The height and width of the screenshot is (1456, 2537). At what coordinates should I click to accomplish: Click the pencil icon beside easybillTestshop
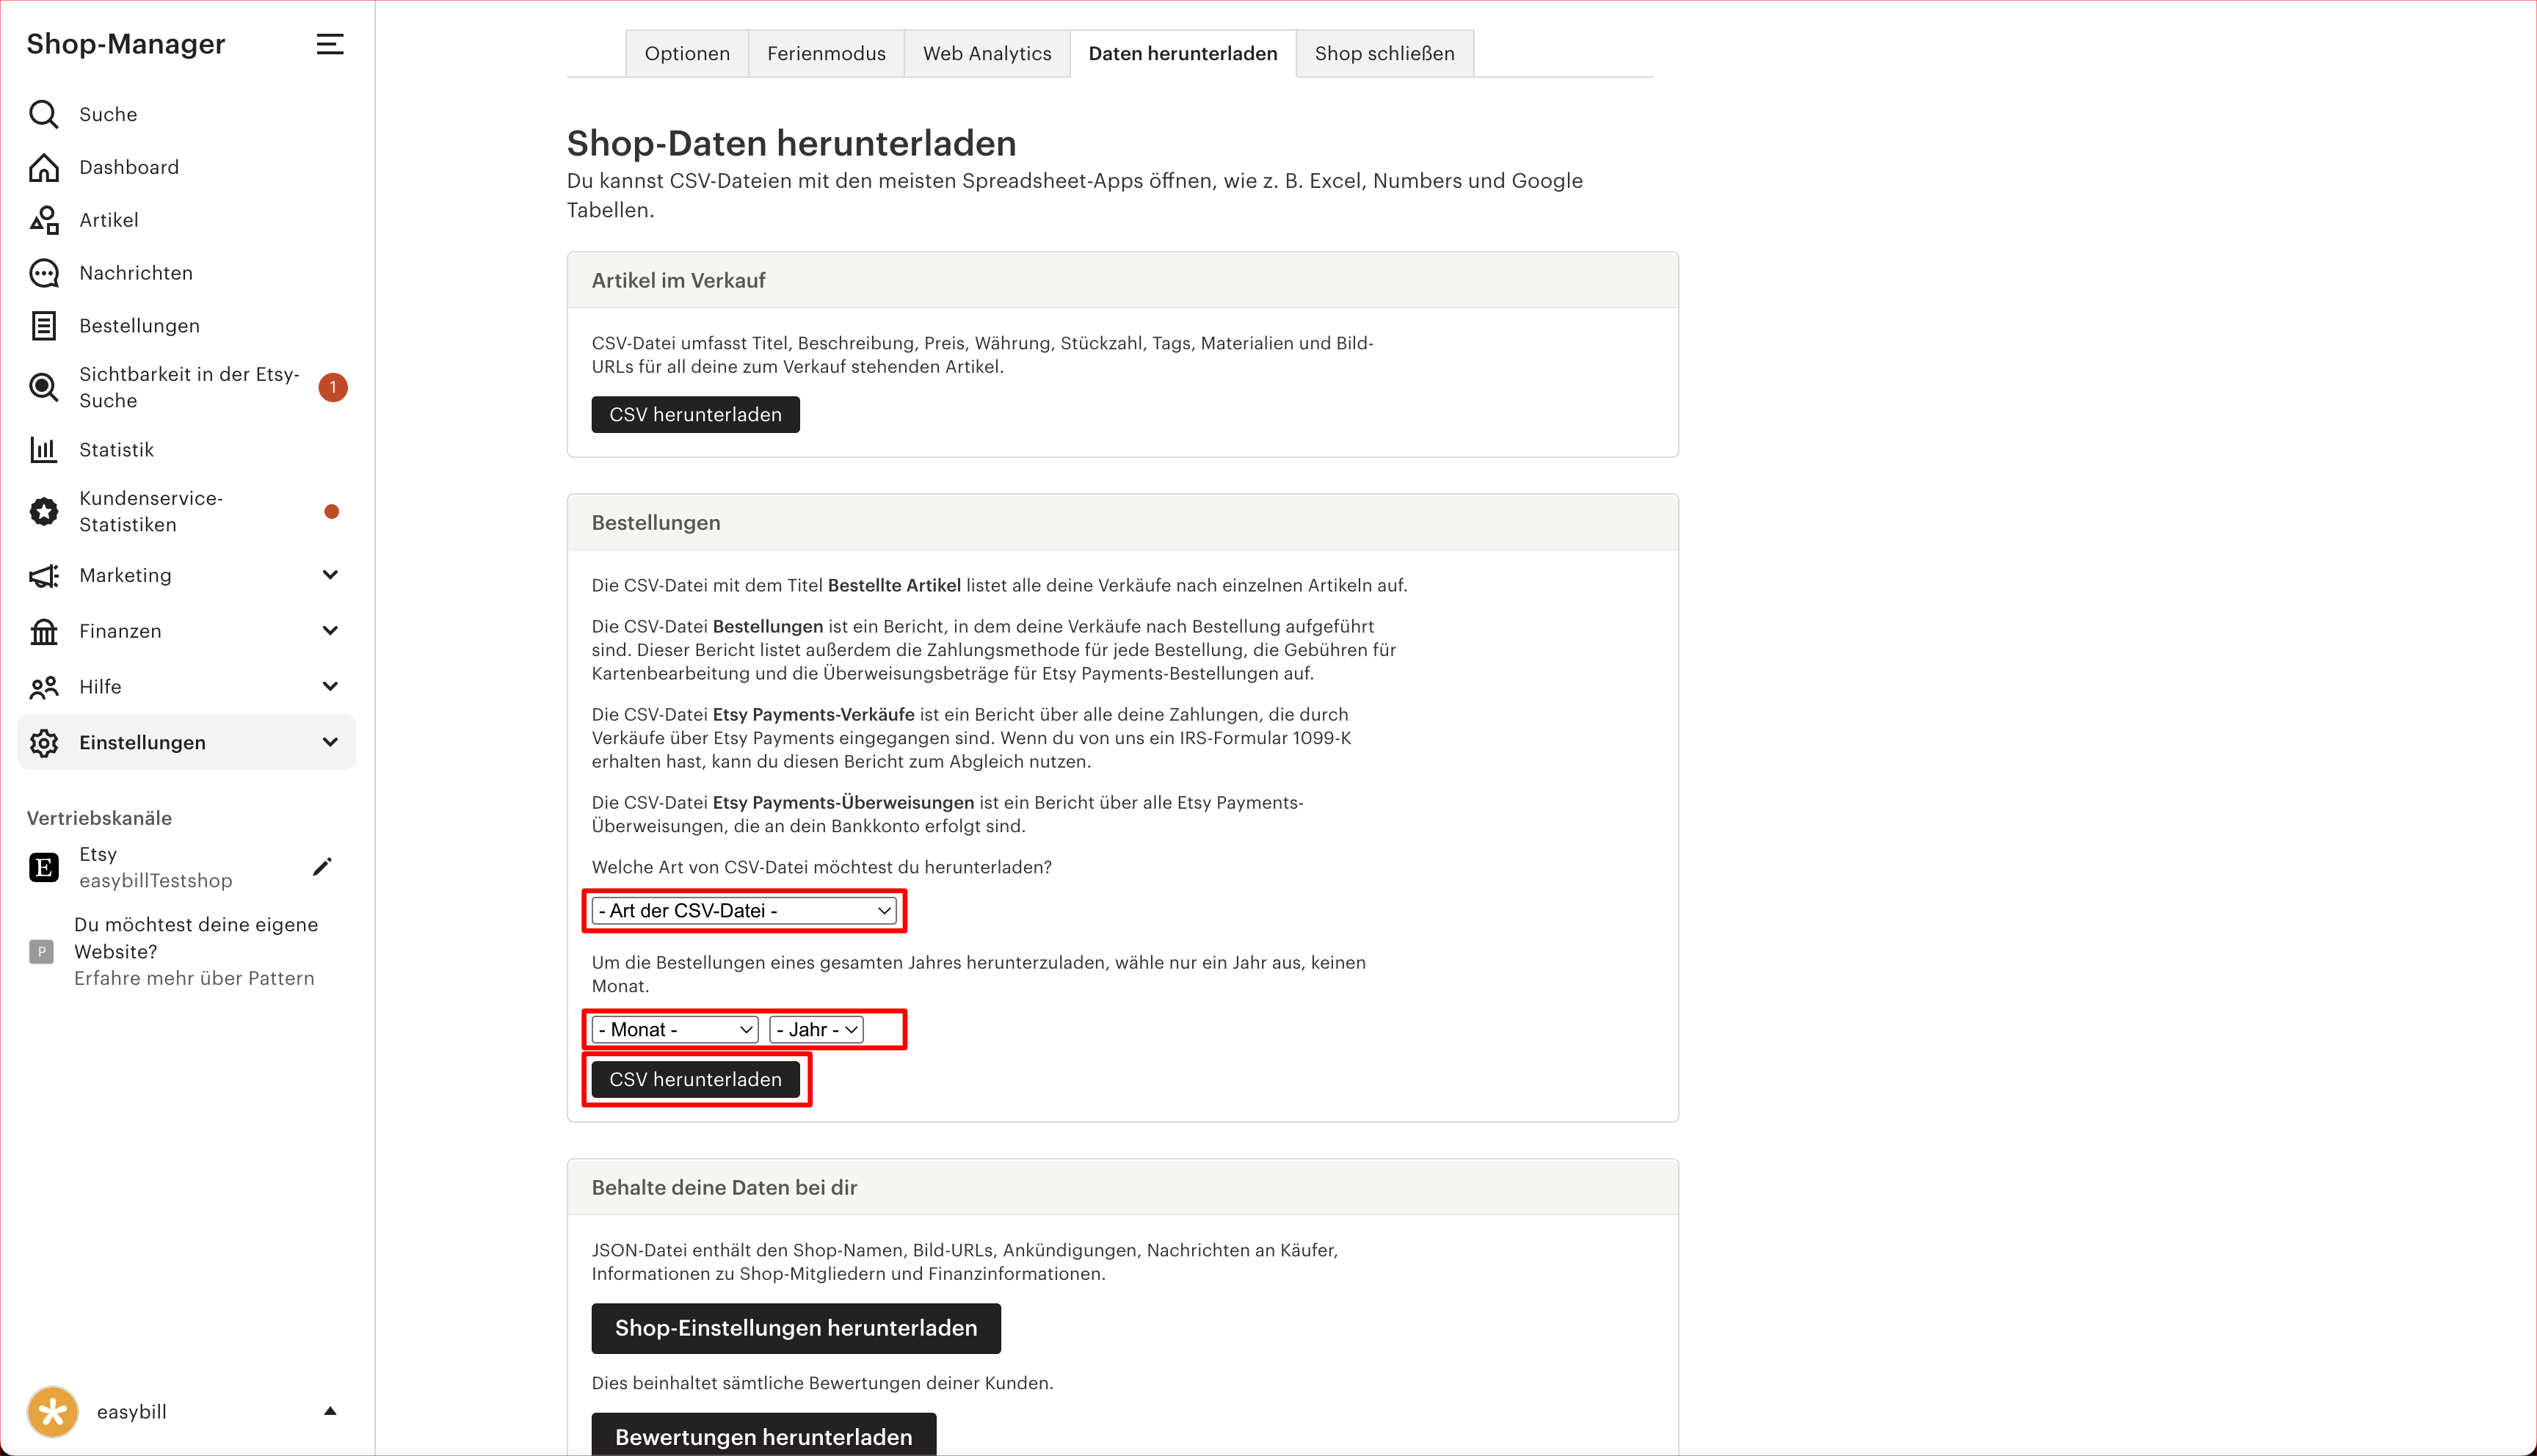322,867
